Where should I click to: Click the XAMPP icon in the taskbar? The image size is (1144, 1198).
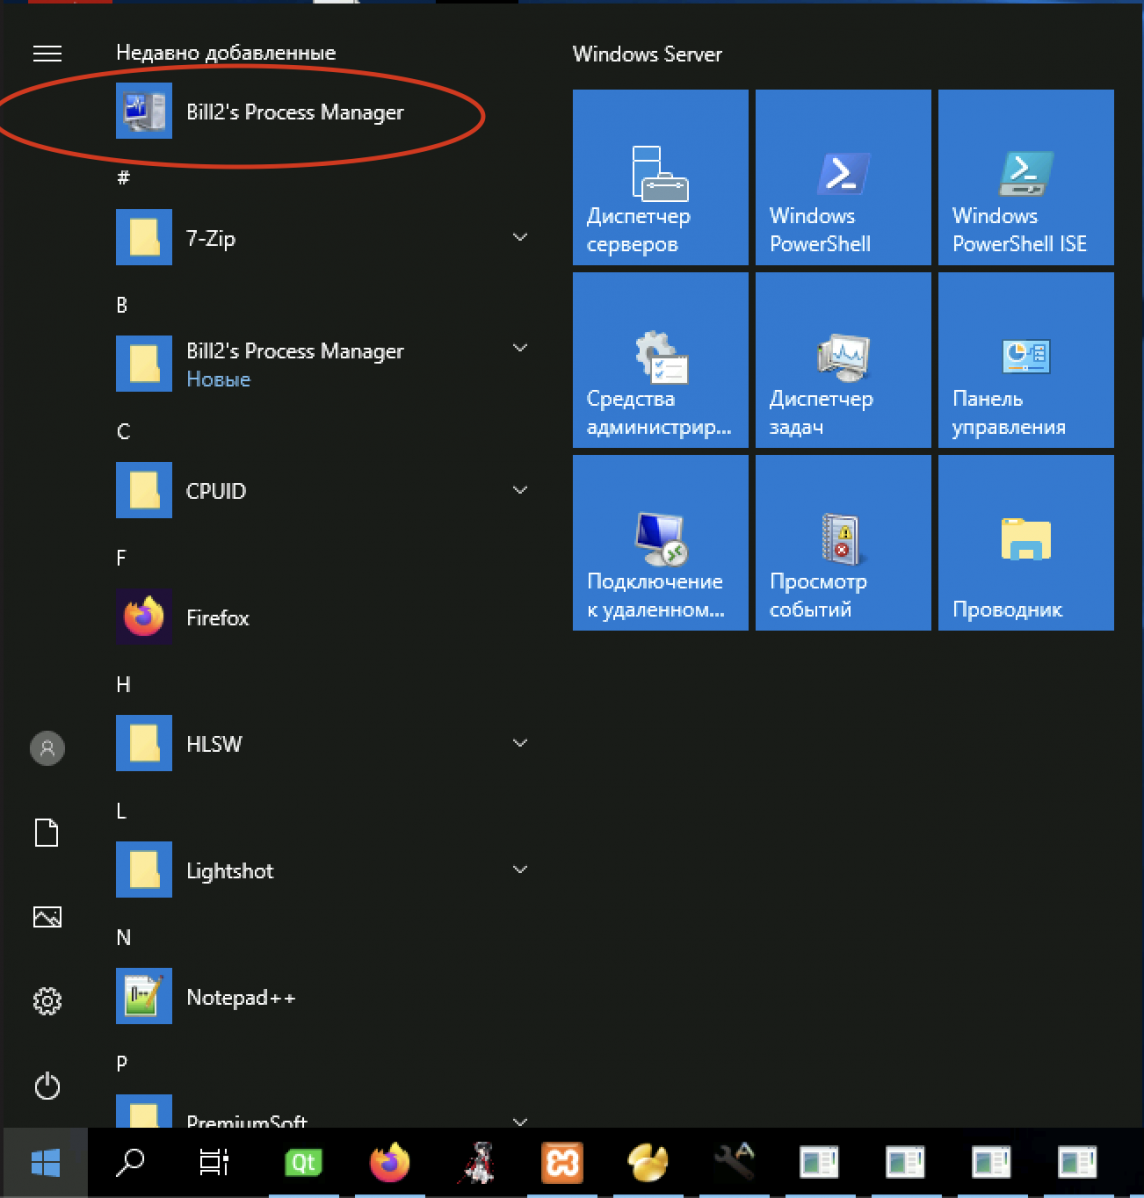pos(562,1162)
